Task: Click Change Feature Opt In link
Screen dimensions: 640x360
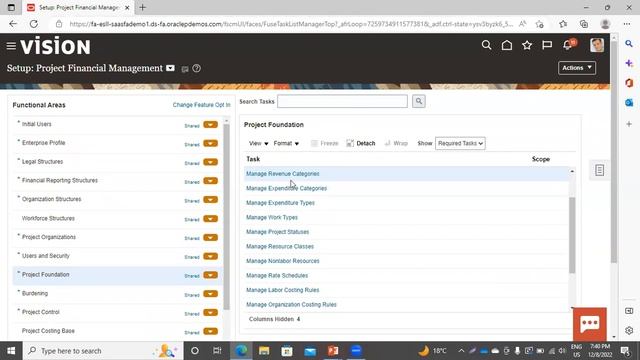Action: click(201, 105)
